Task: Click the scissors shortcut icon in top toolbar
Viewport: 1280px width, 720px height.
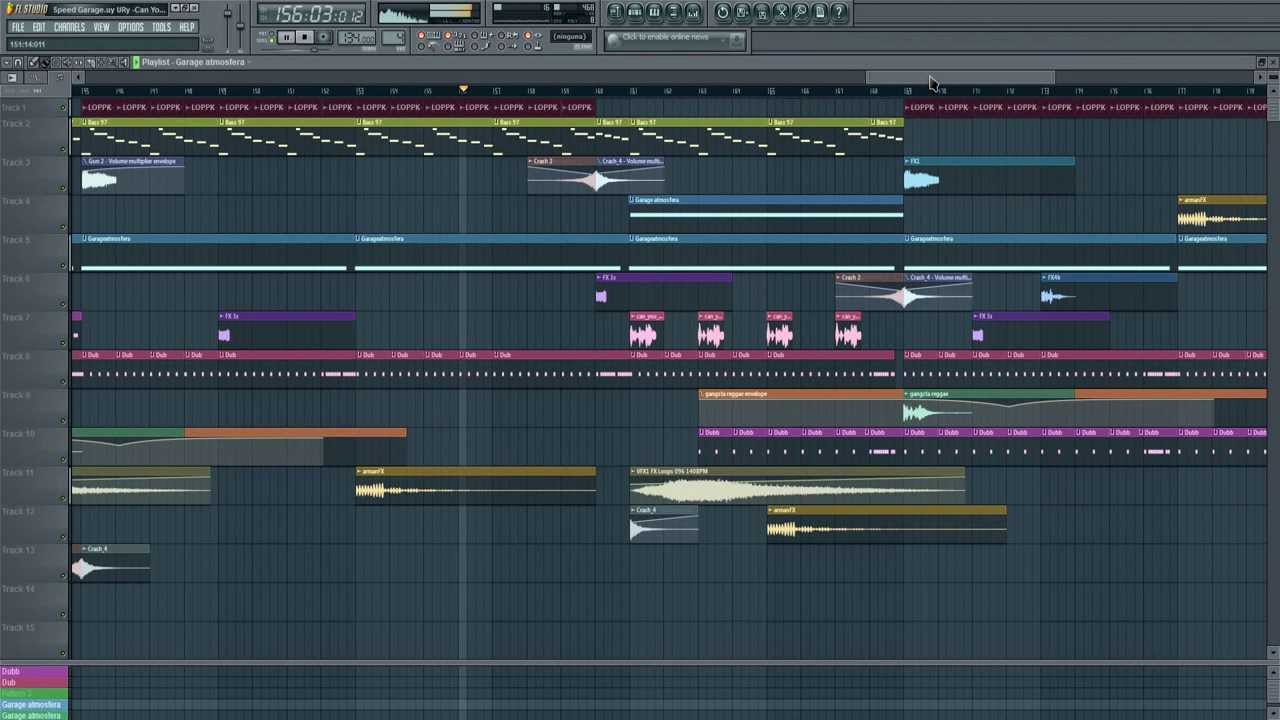Action: [782, 12]
